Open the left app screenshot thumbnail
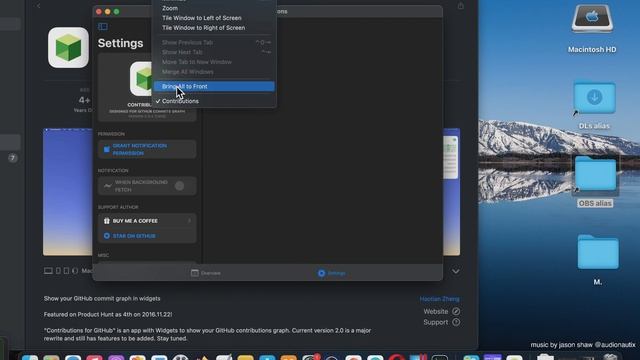The image size is (640, 360). [68, 192]
